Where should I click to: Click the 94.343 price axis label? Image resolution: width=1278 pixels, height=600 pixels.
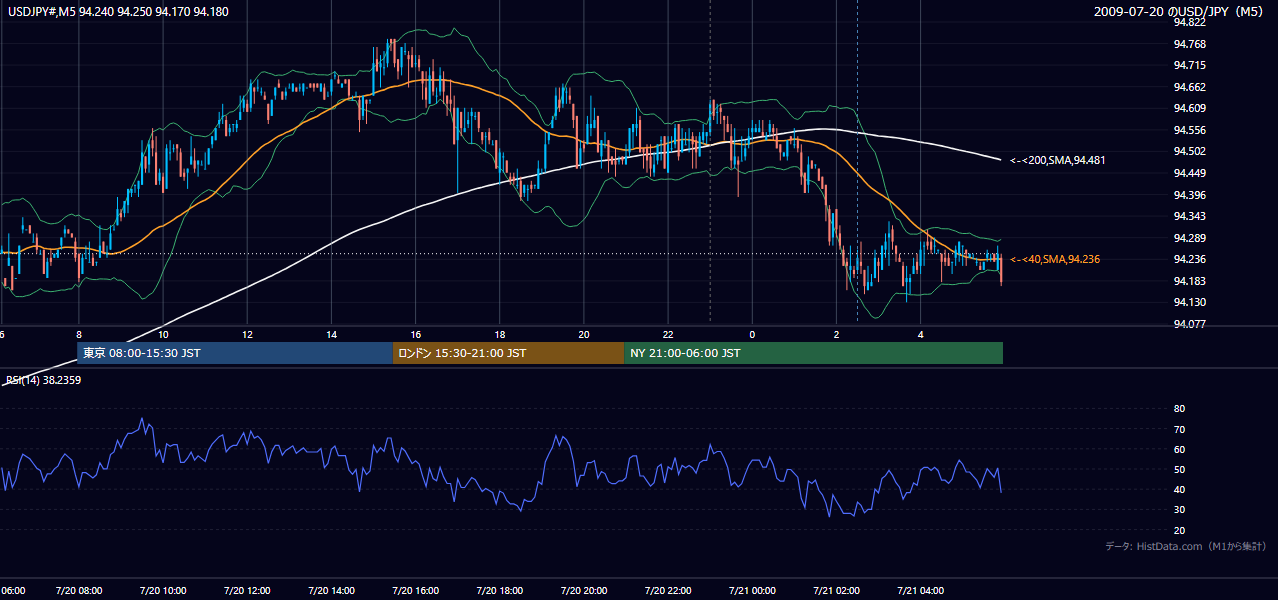pyautogui.click(x=1189, y=216)
